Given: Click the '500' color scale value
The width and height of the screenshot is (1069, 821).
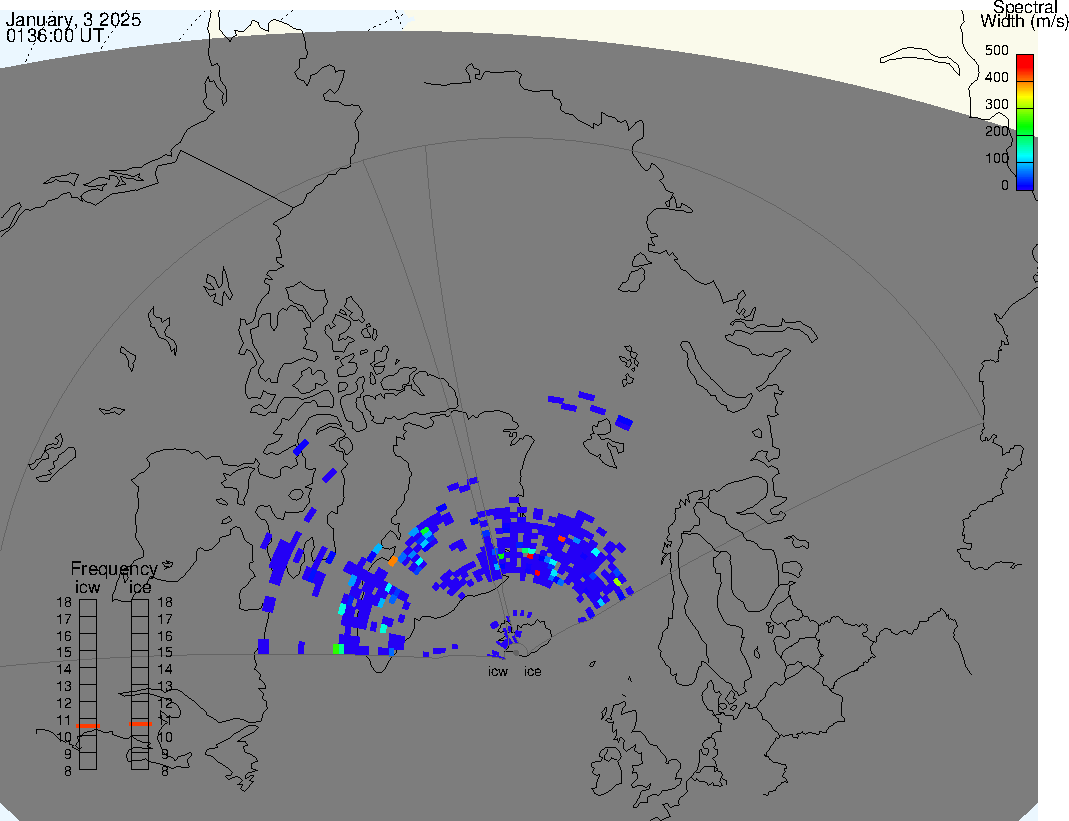Looking at the screenshot, I should 996,50.
